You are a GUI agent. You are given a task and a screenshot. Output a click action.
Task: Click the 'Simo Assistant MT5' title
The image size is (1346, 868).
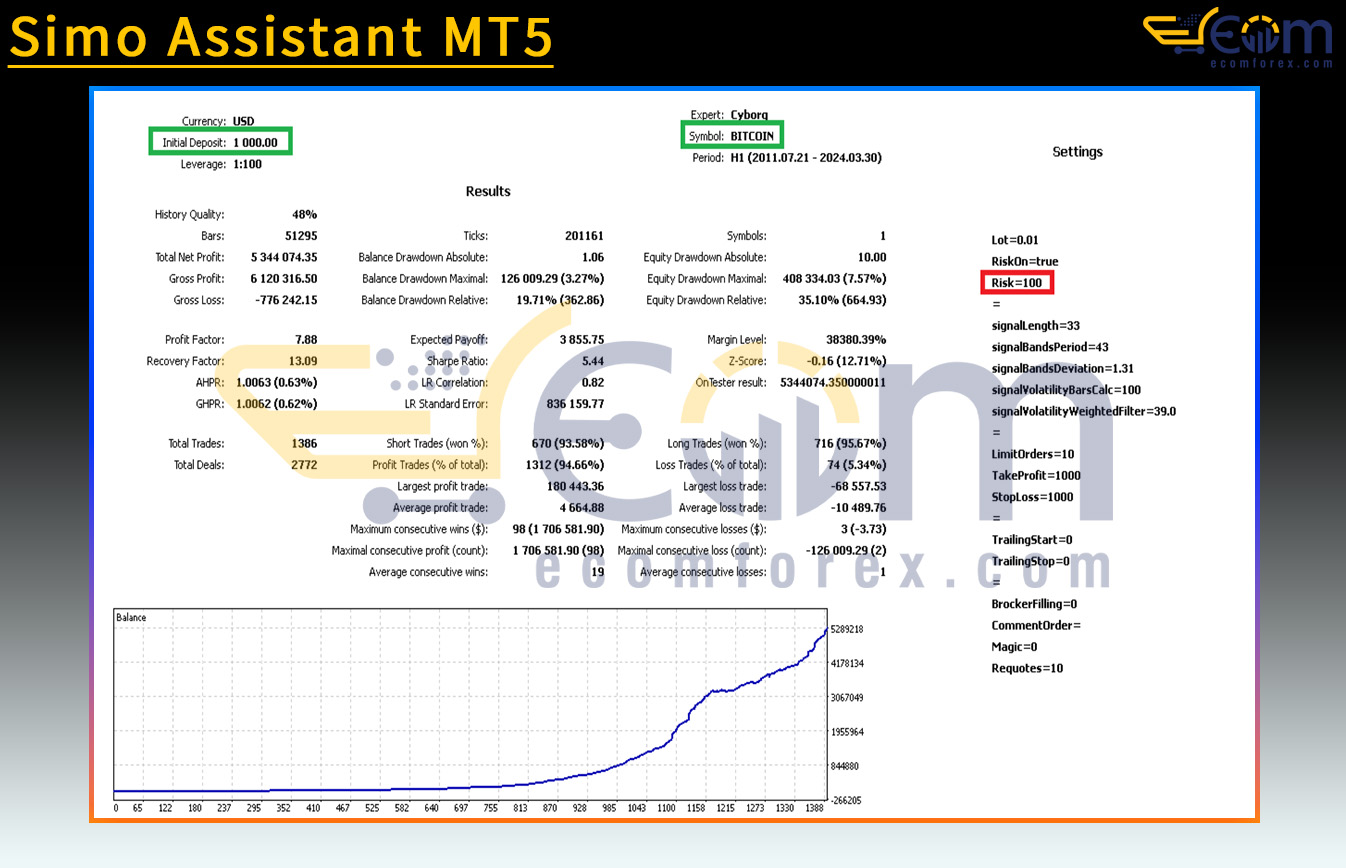tap(281, 37)
